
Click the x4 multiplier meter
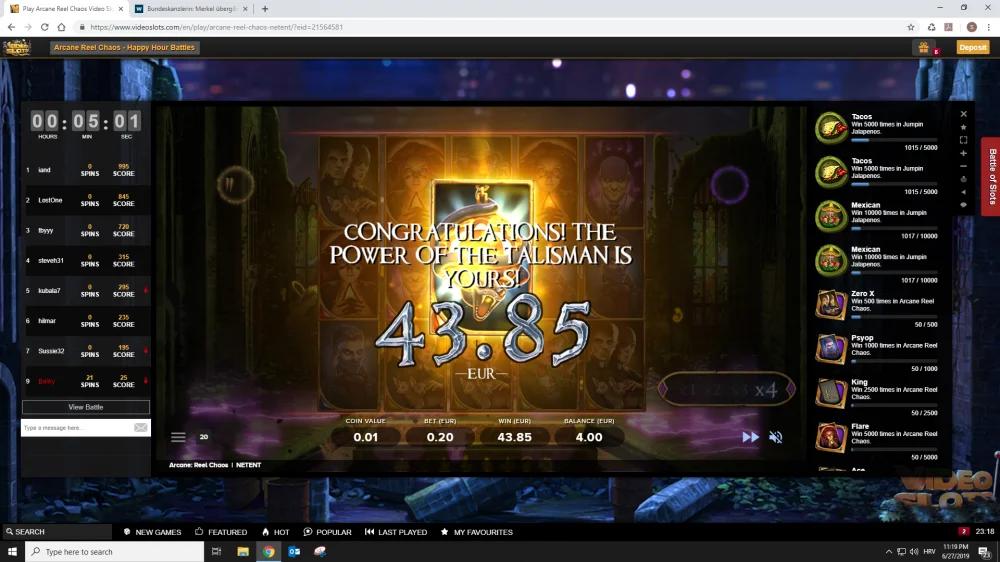pos(727,389)
